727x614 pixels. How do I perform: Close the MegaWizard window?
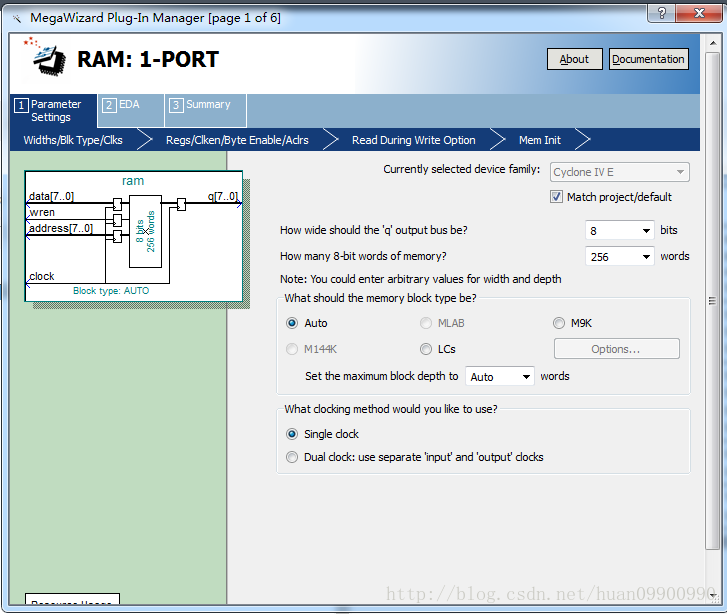[699, 13]
